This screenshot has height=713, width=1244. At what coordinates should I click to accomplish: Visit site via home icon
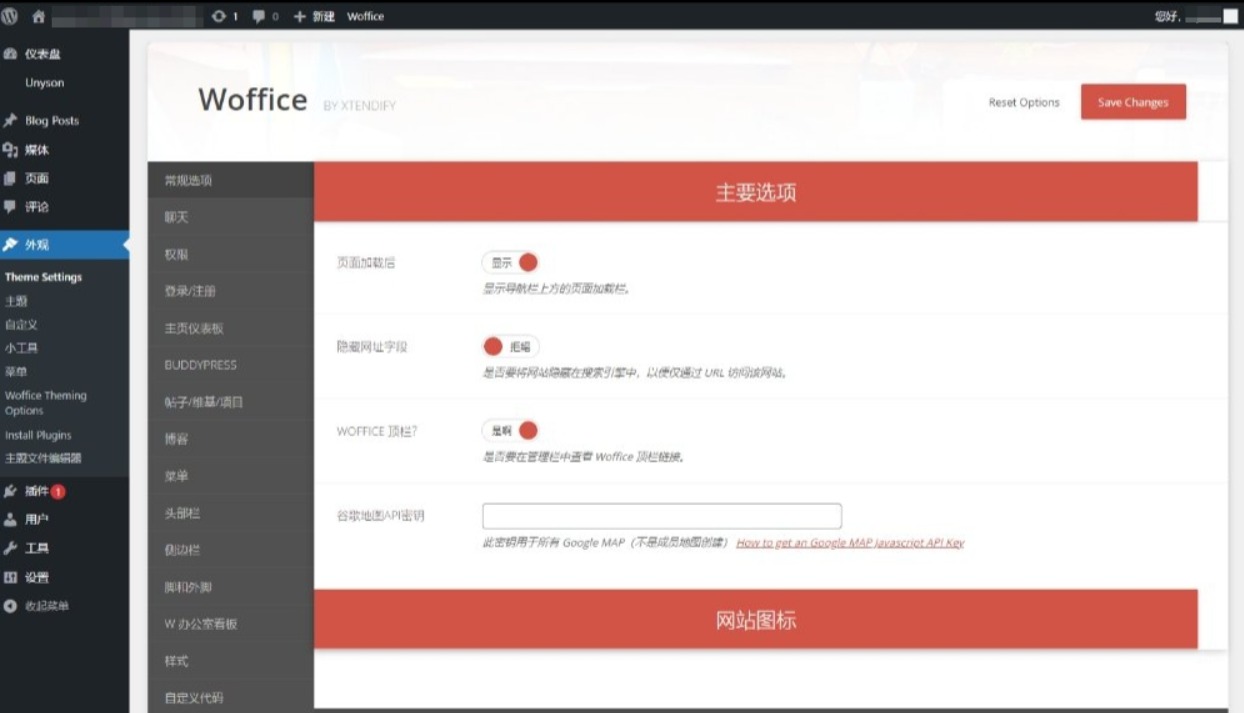click(x=38, y=16)
